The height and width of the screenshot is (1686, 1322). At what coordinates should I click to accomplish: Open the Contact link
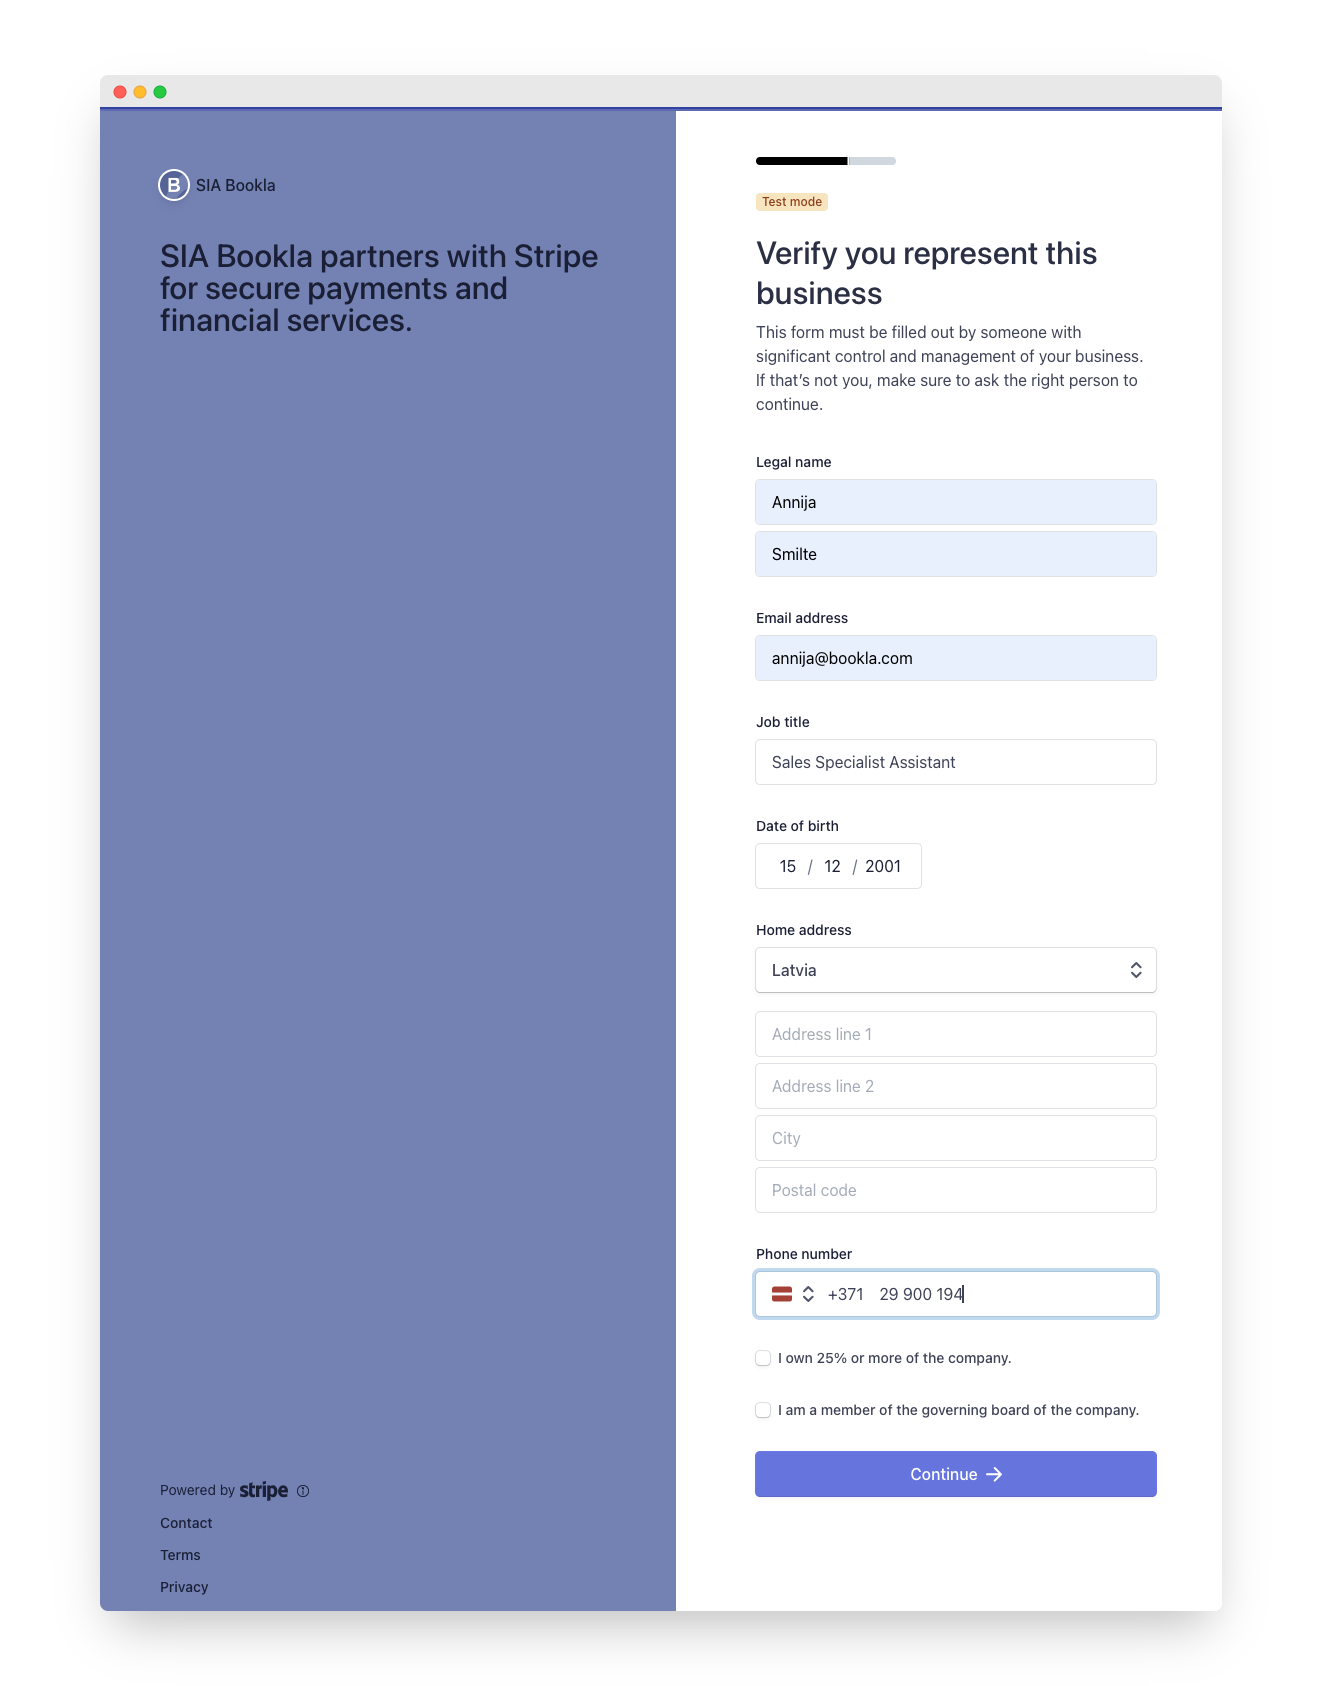186,1523
